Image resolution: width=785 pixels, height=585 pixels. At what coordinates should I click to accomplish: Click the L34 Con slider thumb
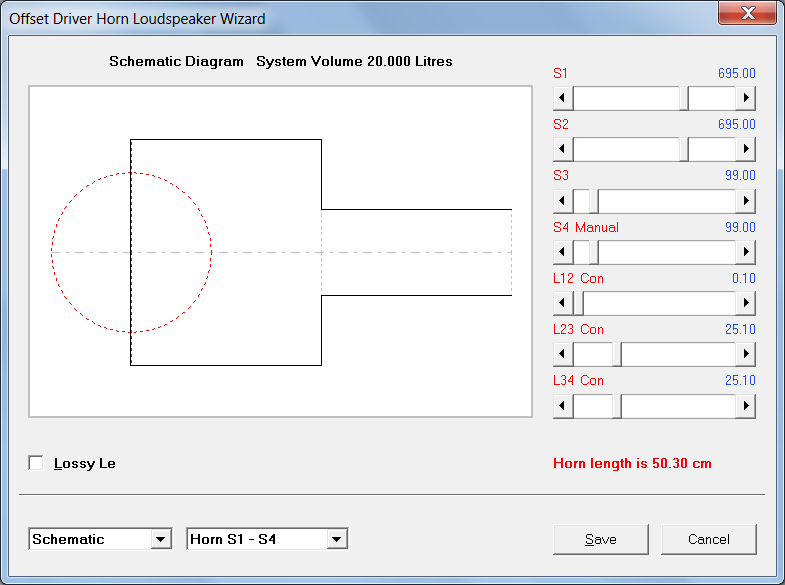click(x=617, y=405)
